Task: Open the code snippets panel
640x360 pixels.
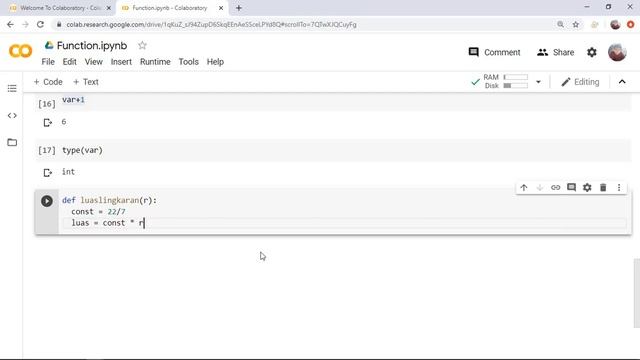Action: (x=12, y=116)
